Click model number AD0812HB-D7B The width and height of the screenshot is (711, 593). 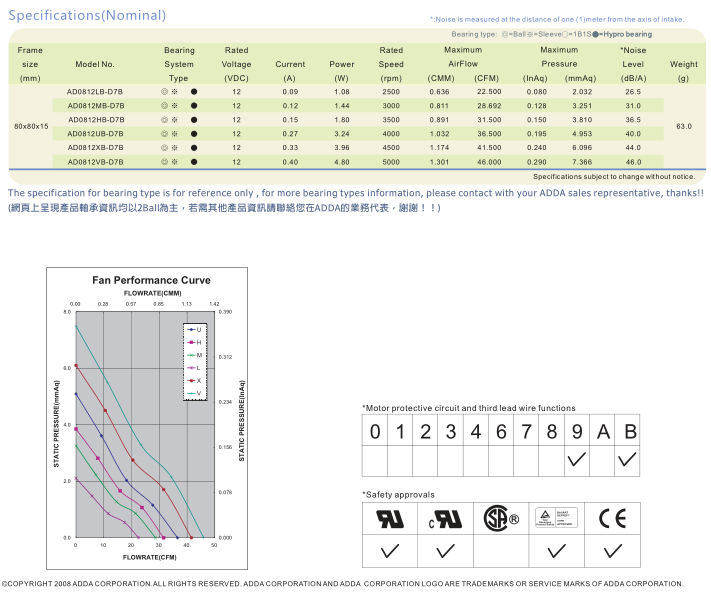[96, 120]
